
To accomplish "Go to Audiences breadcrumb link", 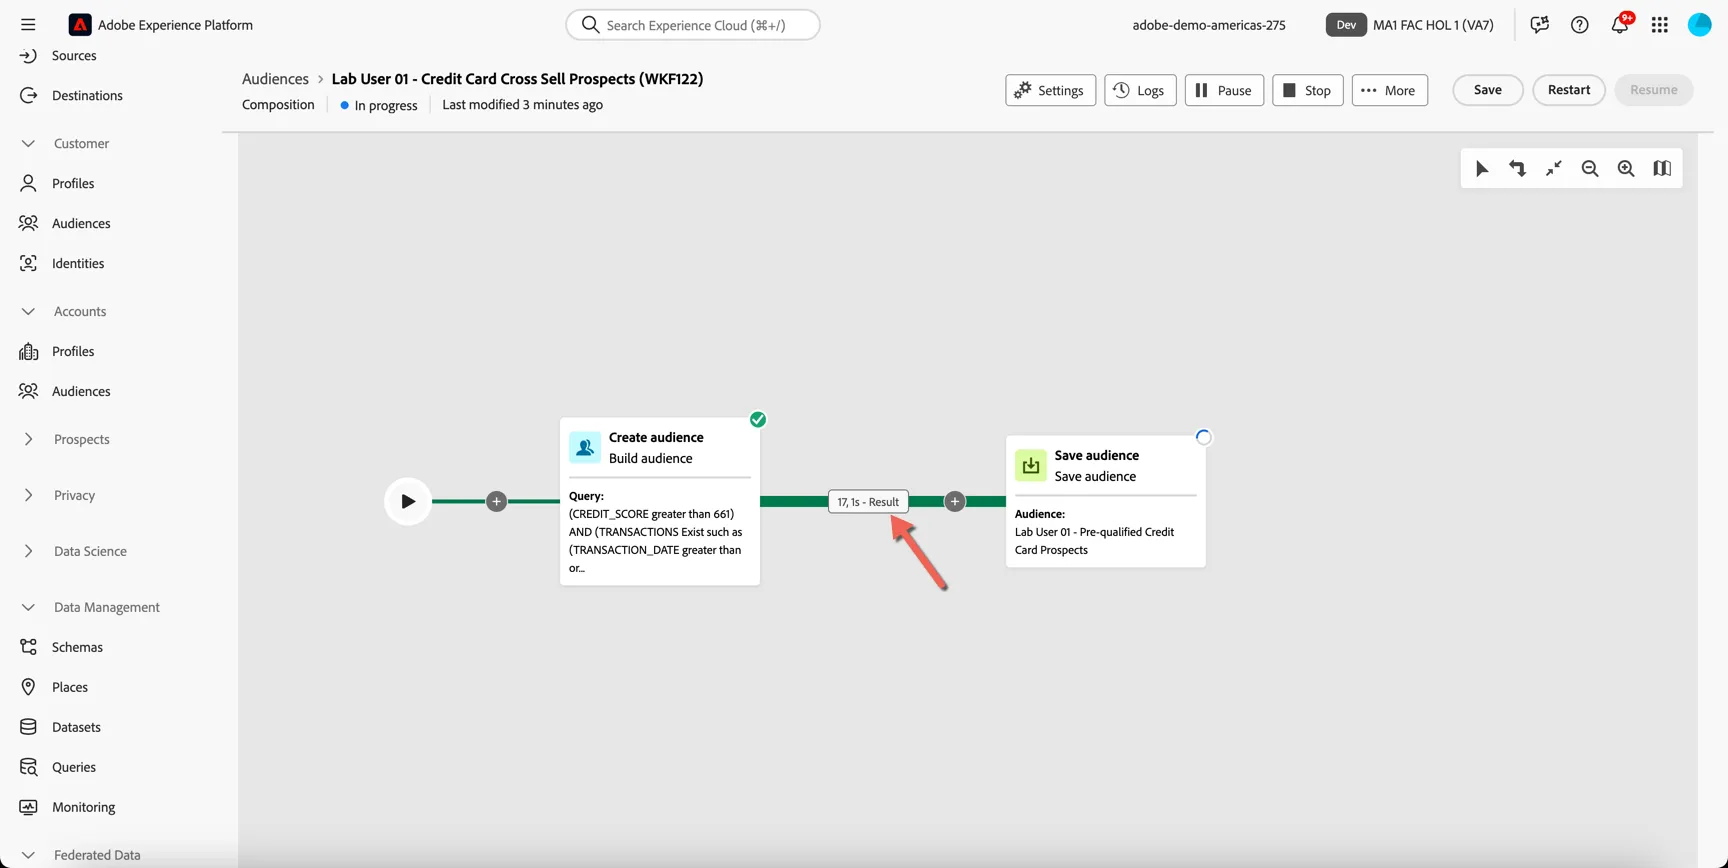I will point(275,79).
